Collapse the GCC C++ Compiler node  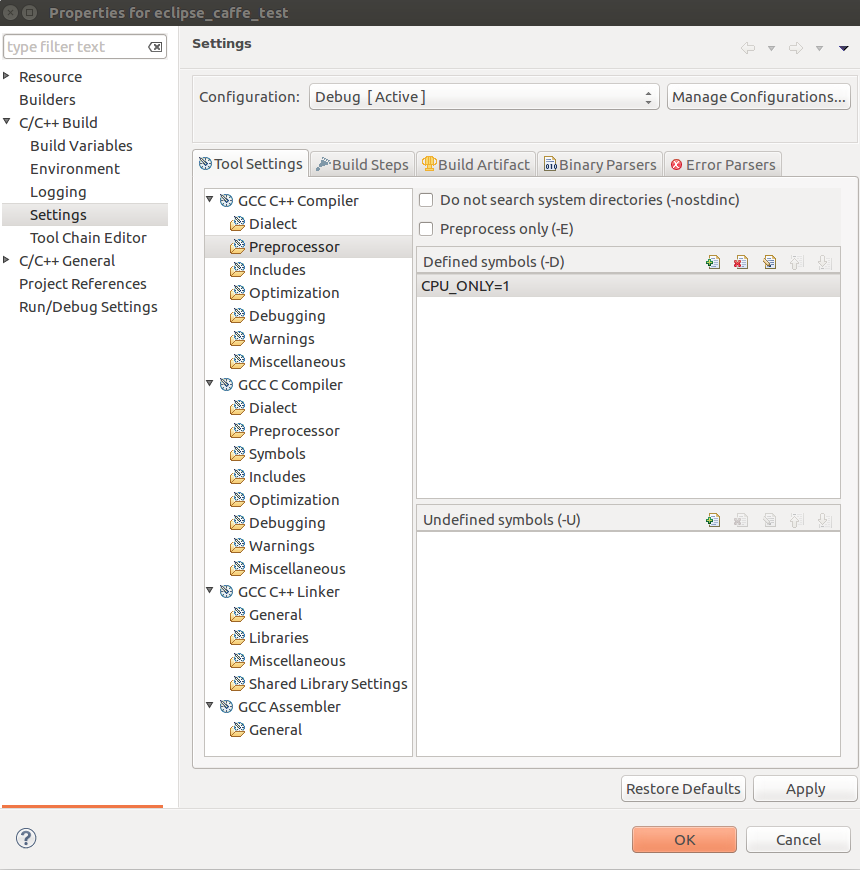tap(210, 199)
